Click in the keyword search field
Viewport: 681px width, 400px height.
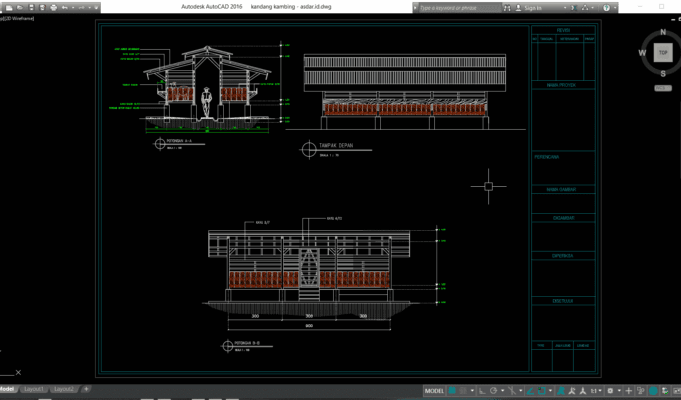click(x=460, y=8)
